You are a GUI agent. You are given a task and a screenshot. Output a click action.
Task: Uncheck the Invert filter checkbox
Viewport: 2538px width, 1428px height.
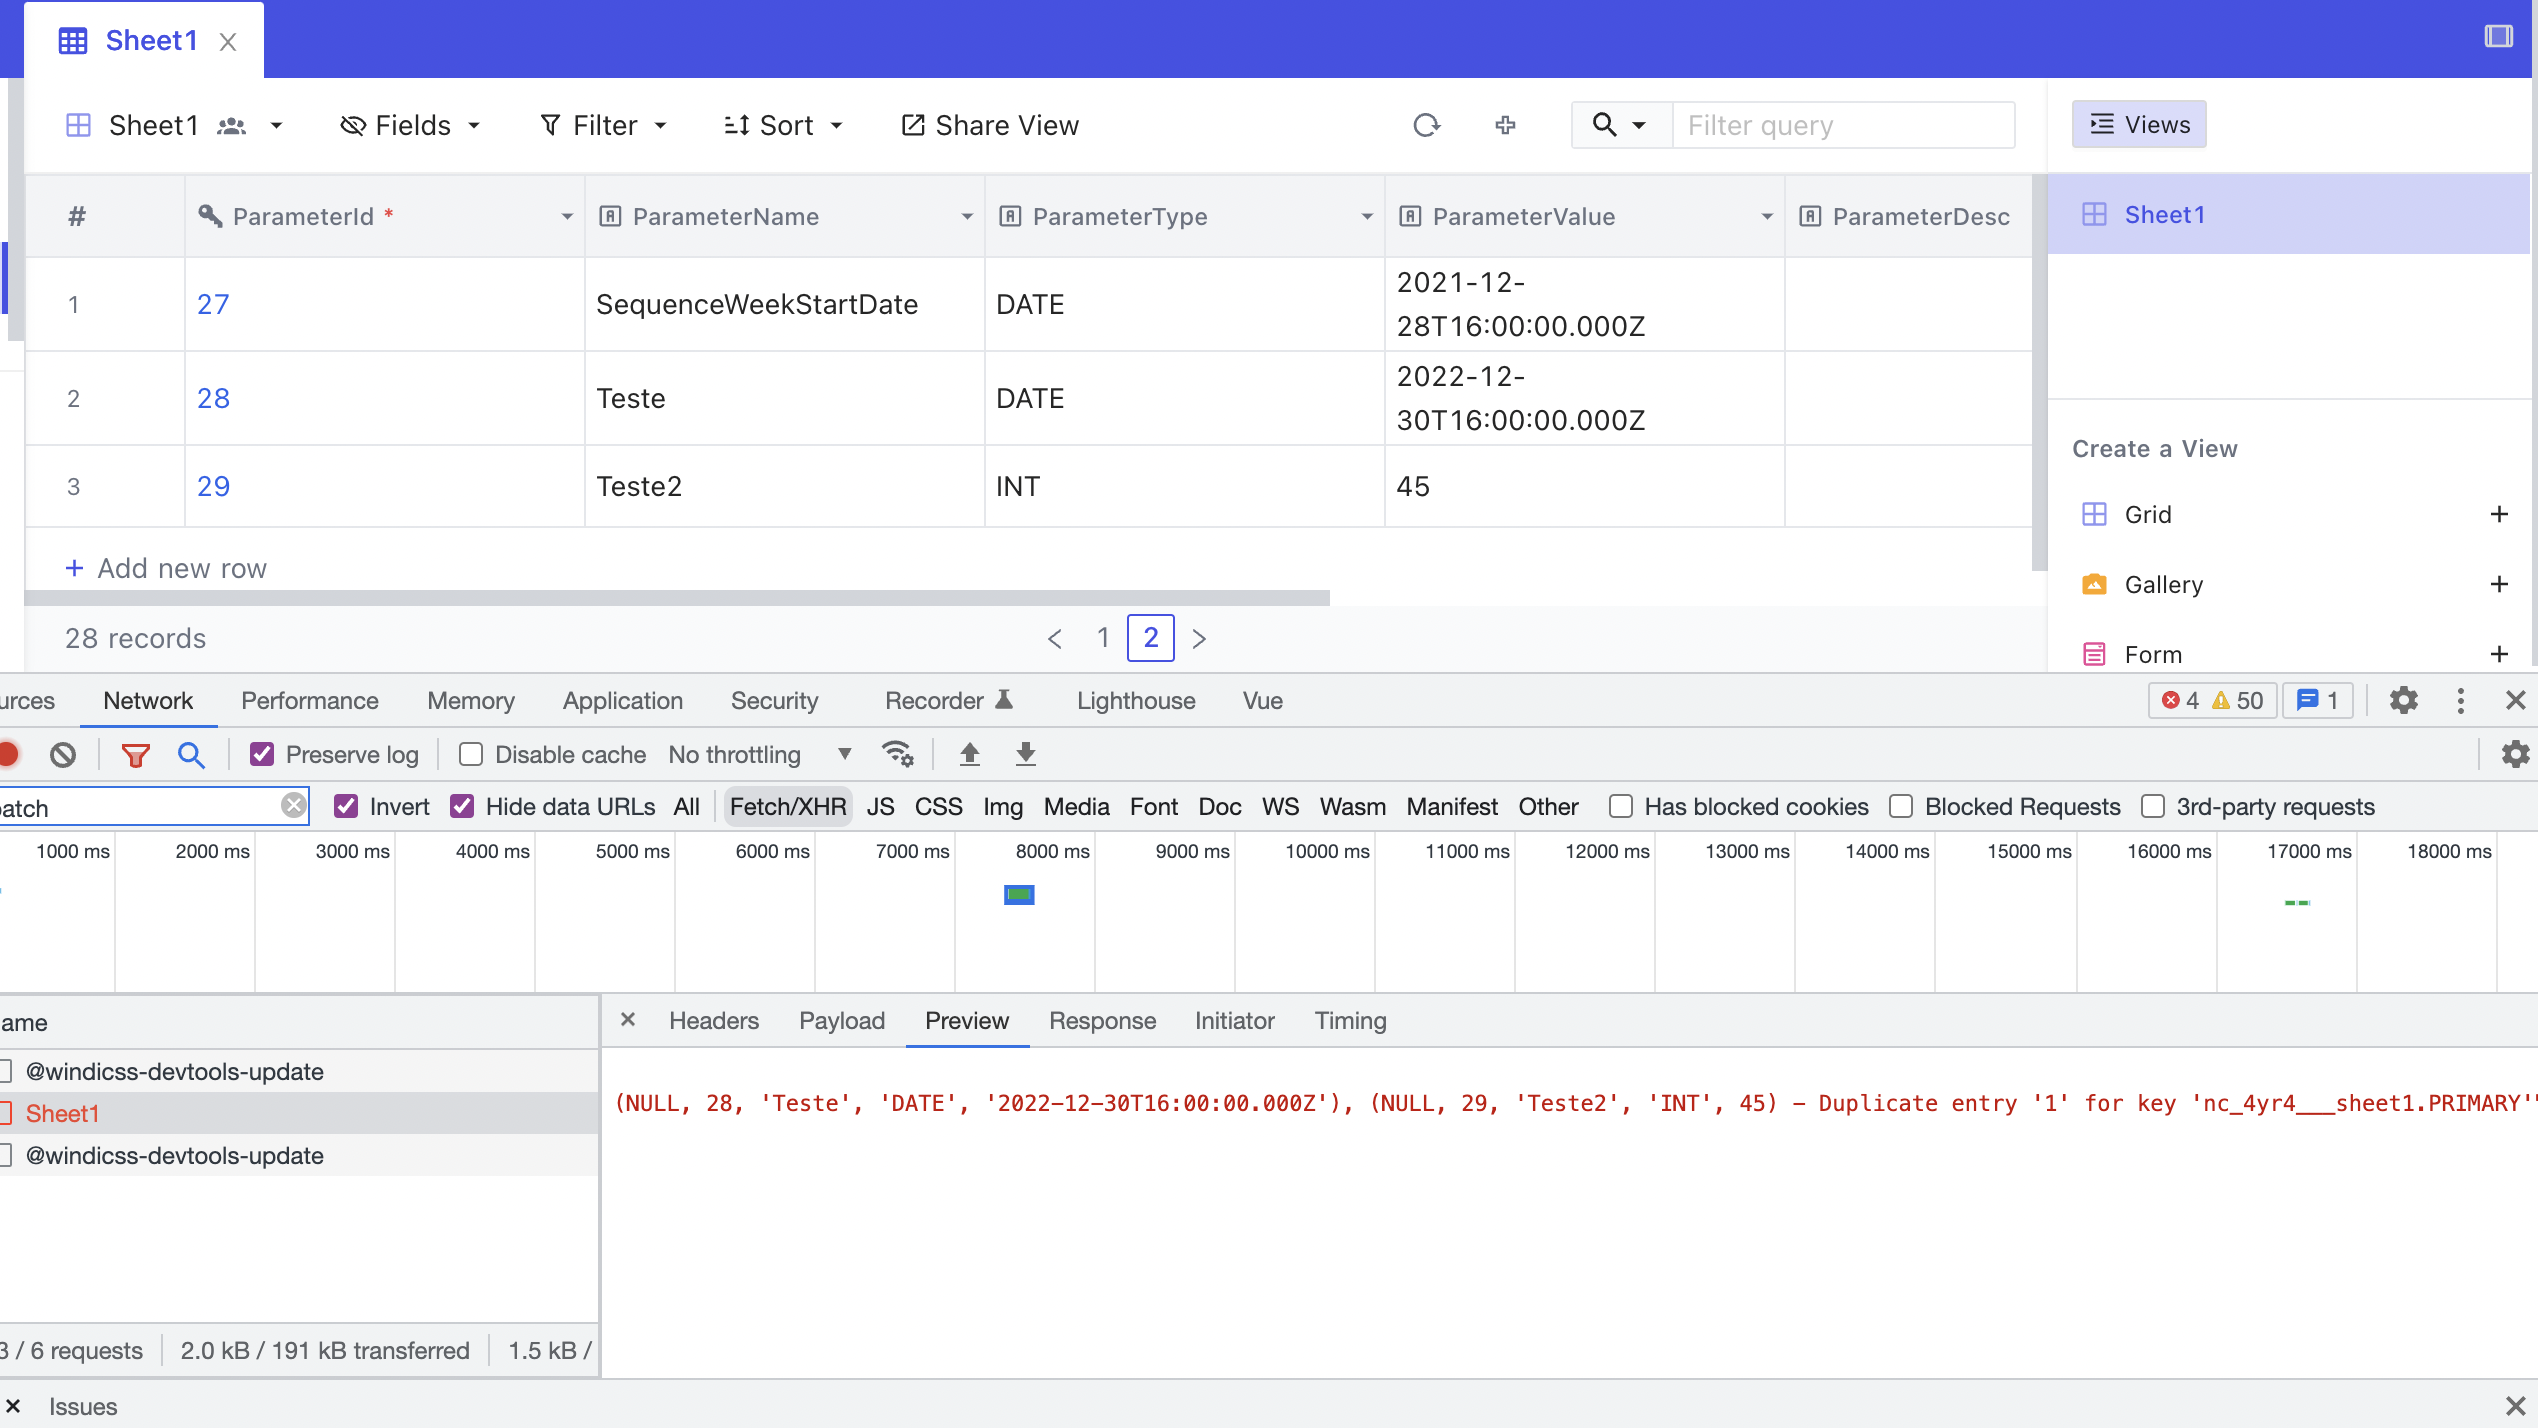347,806
